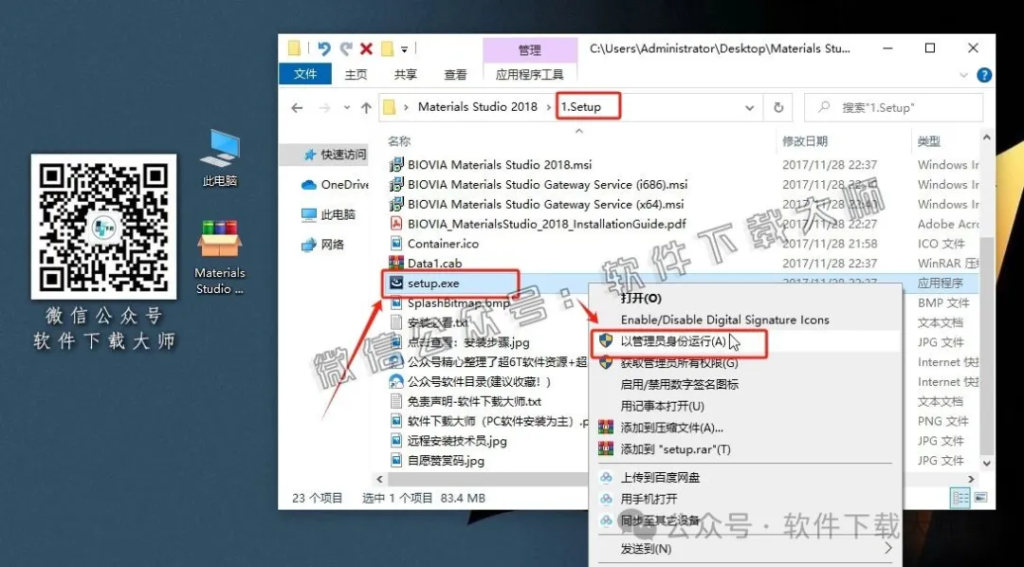
Task: Go back with the left arrow button
Action: coord(297,108)
